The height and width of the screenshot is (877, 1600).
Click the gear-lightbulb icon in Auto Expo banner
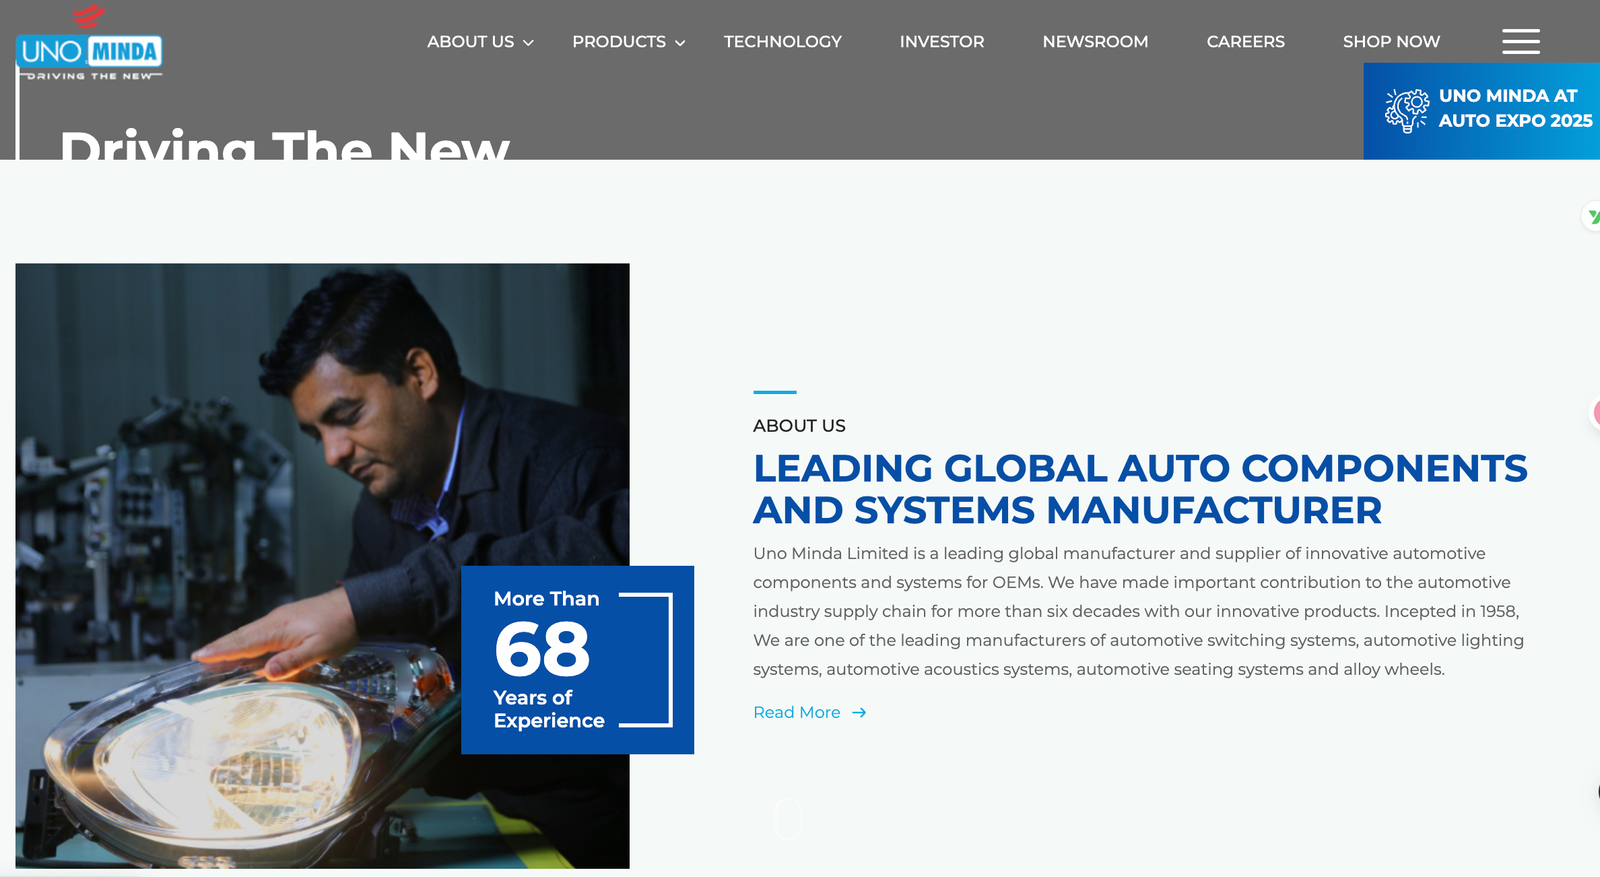(x=1406, y=110)
